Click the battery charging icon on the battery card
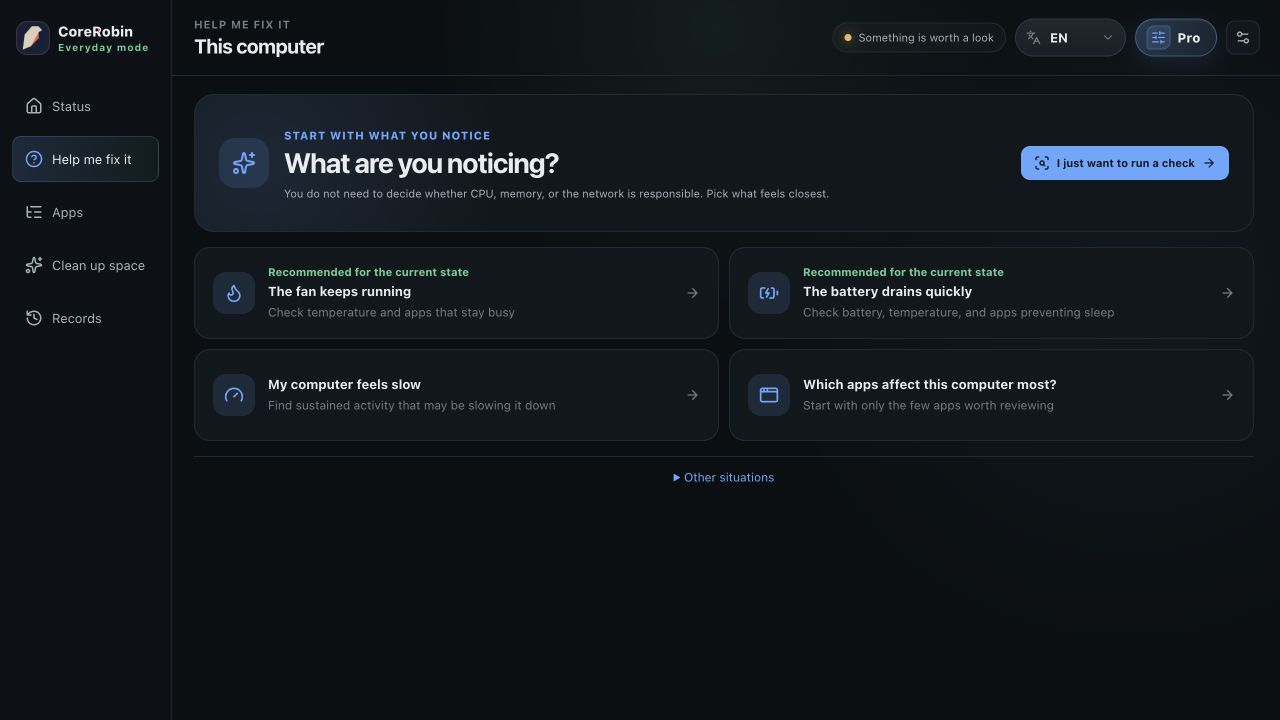The height and width of the screenshot is (720, 1280). click(769, 293)
